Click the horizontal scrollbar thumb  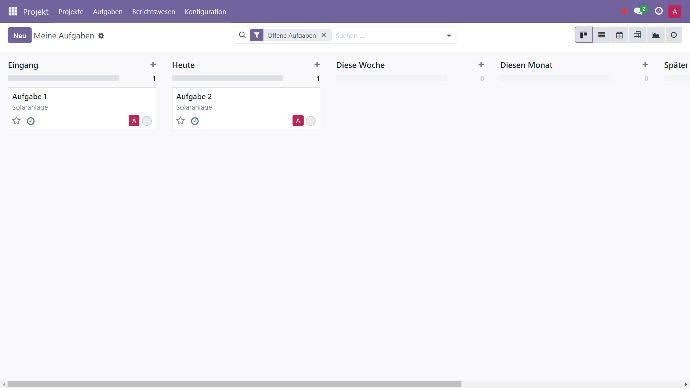(234, 384)
